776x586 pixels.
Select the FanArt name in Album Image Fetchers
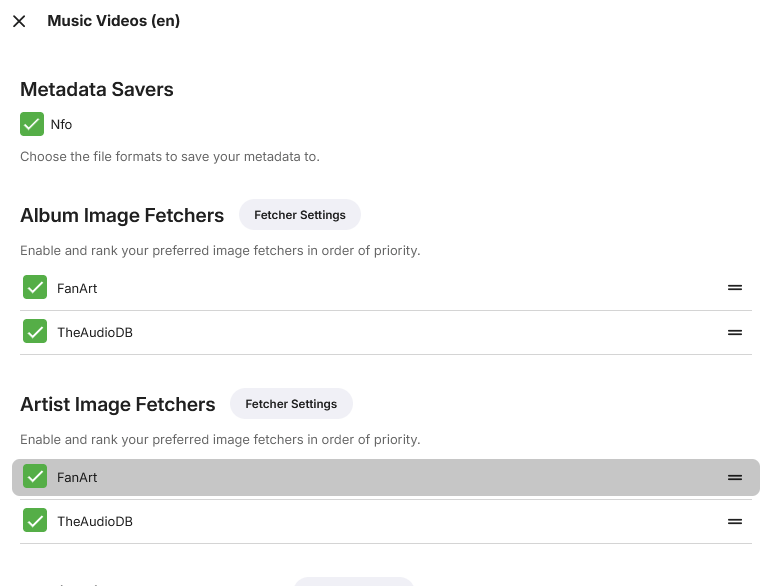tap(77, 288)
